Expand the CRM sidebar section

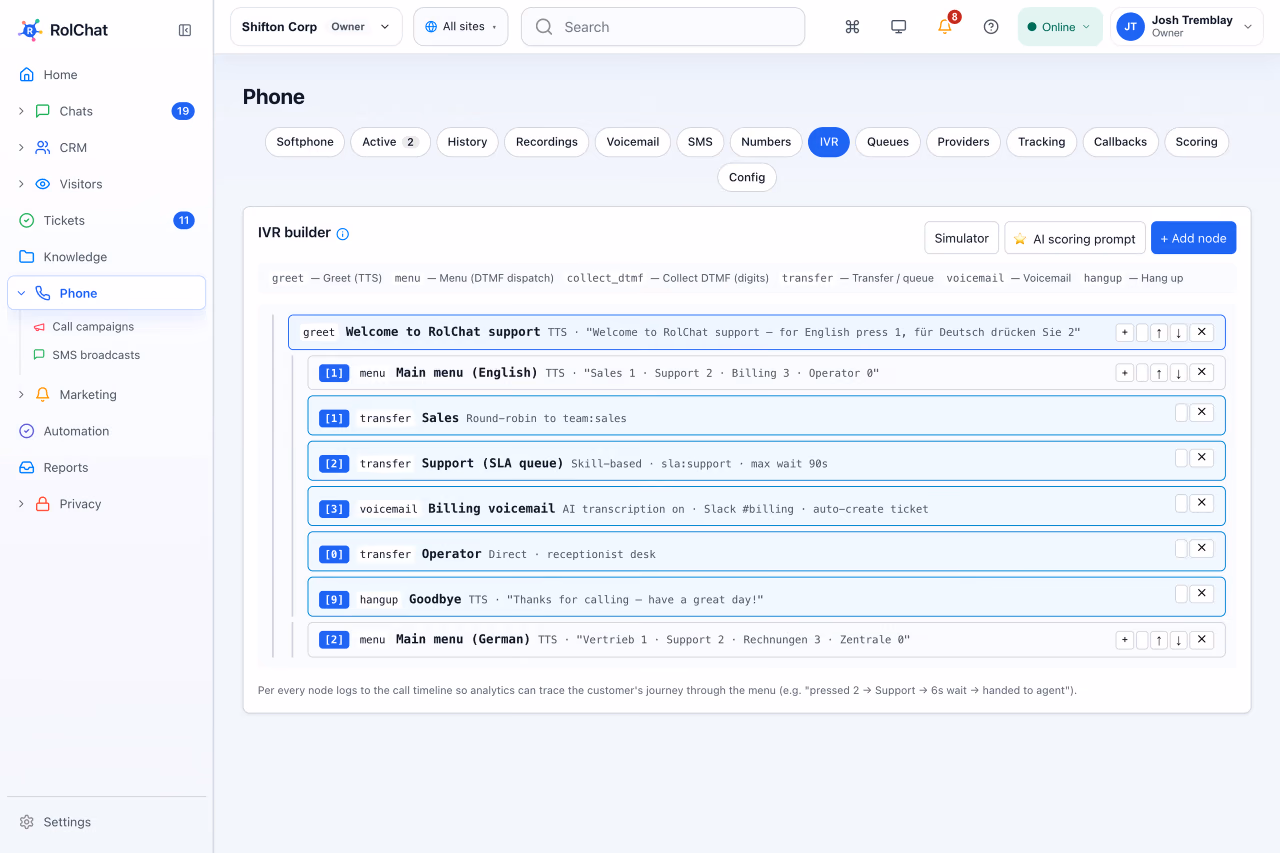pyautogui.click(x=21, y=148)
